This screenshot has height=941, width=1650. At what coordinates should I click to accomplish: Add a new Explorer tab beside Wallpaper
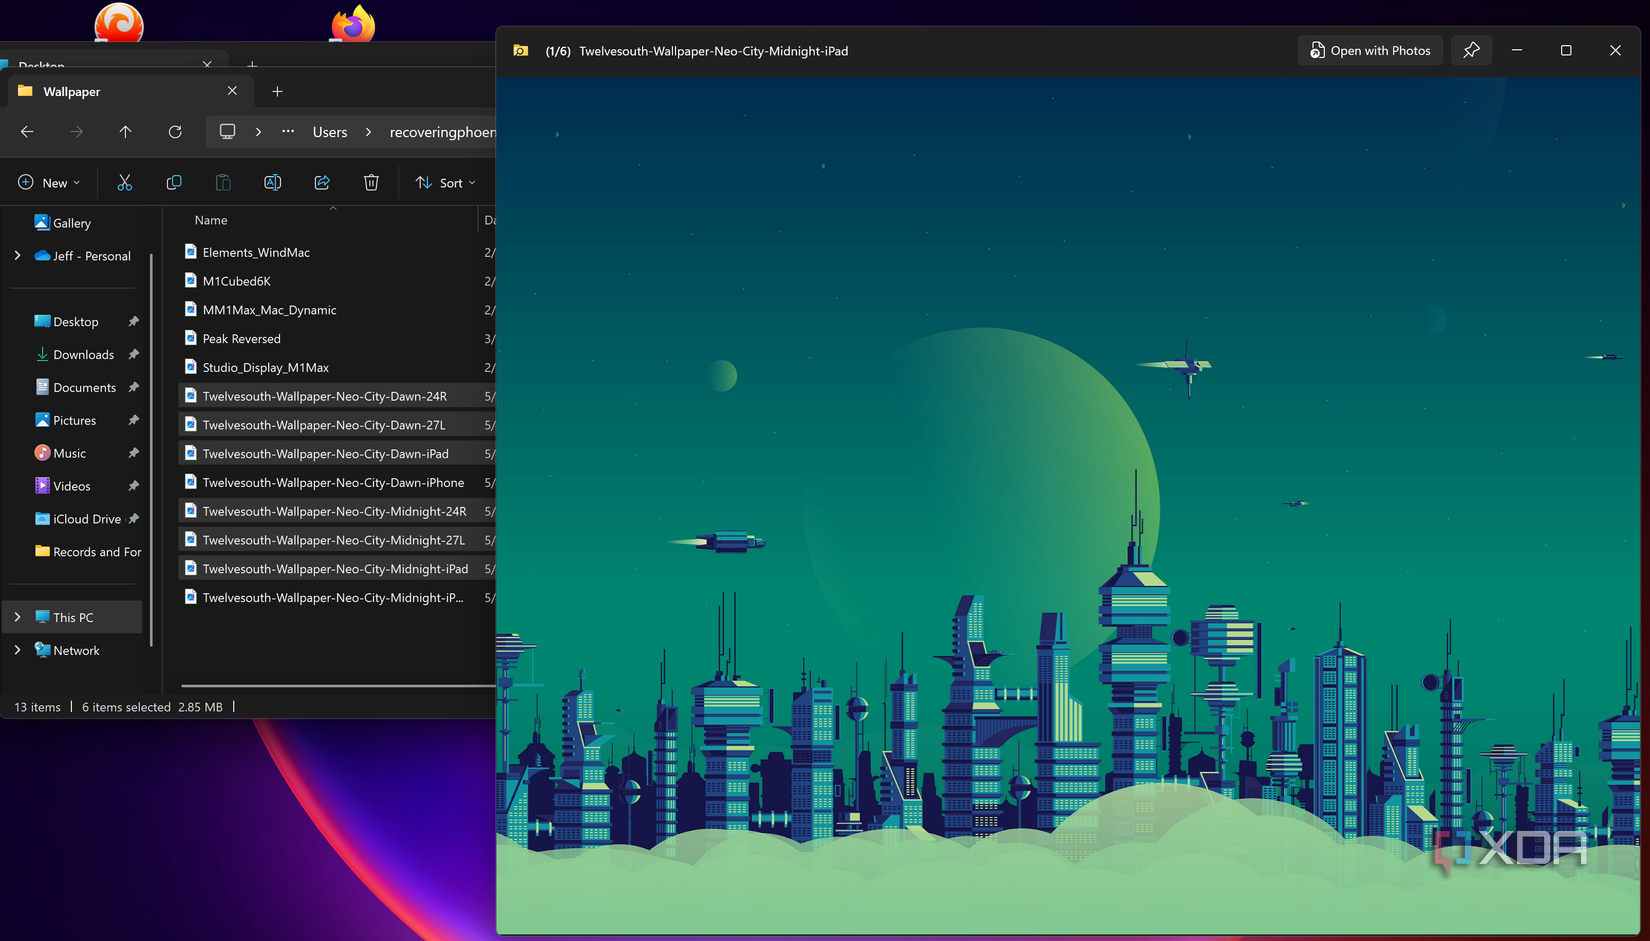click(277, 91)
